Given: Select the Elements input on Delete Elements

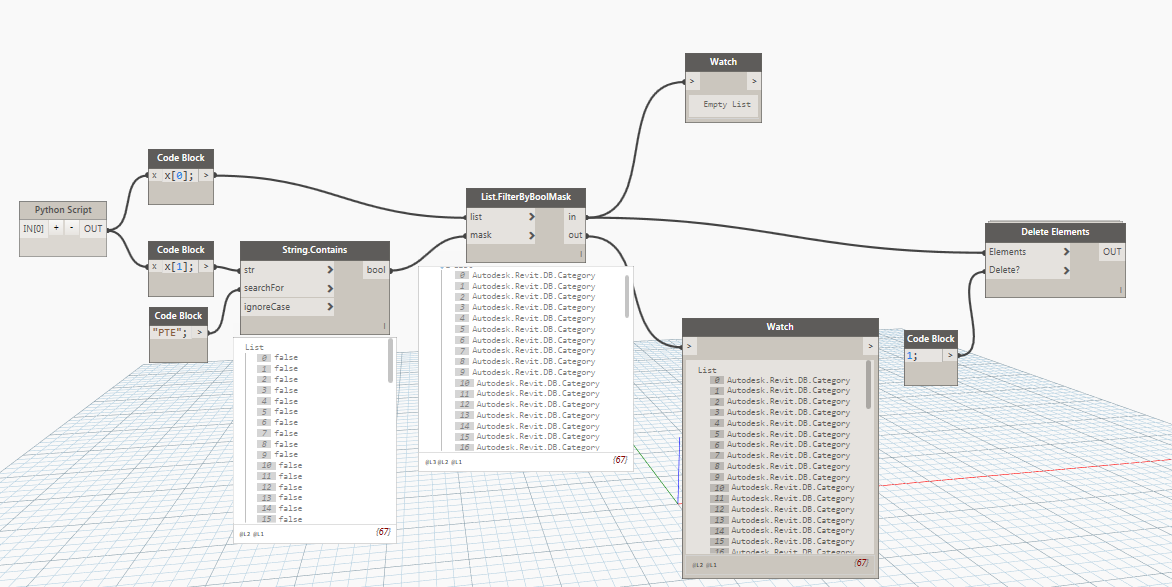Looking at the screenshot, I should click(x=1028, y=252).
